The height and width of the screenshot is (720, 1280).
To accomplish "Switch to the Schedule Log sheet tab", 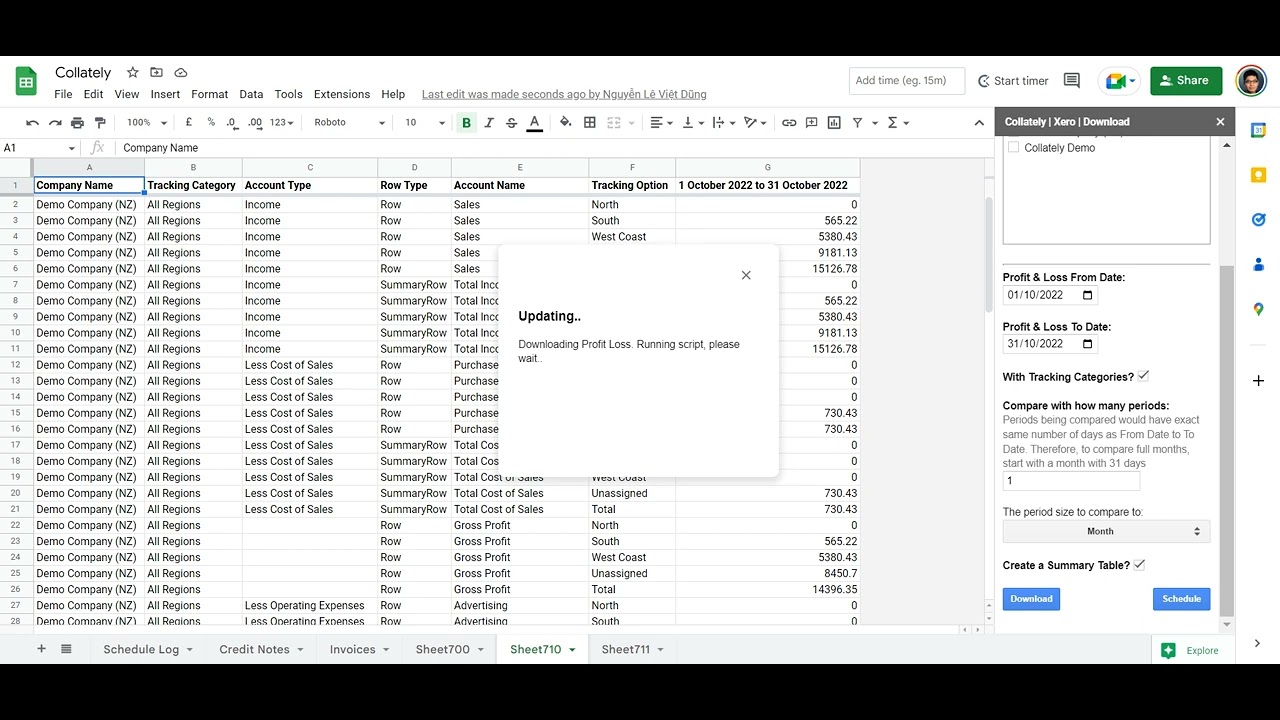I will point(148,649).
